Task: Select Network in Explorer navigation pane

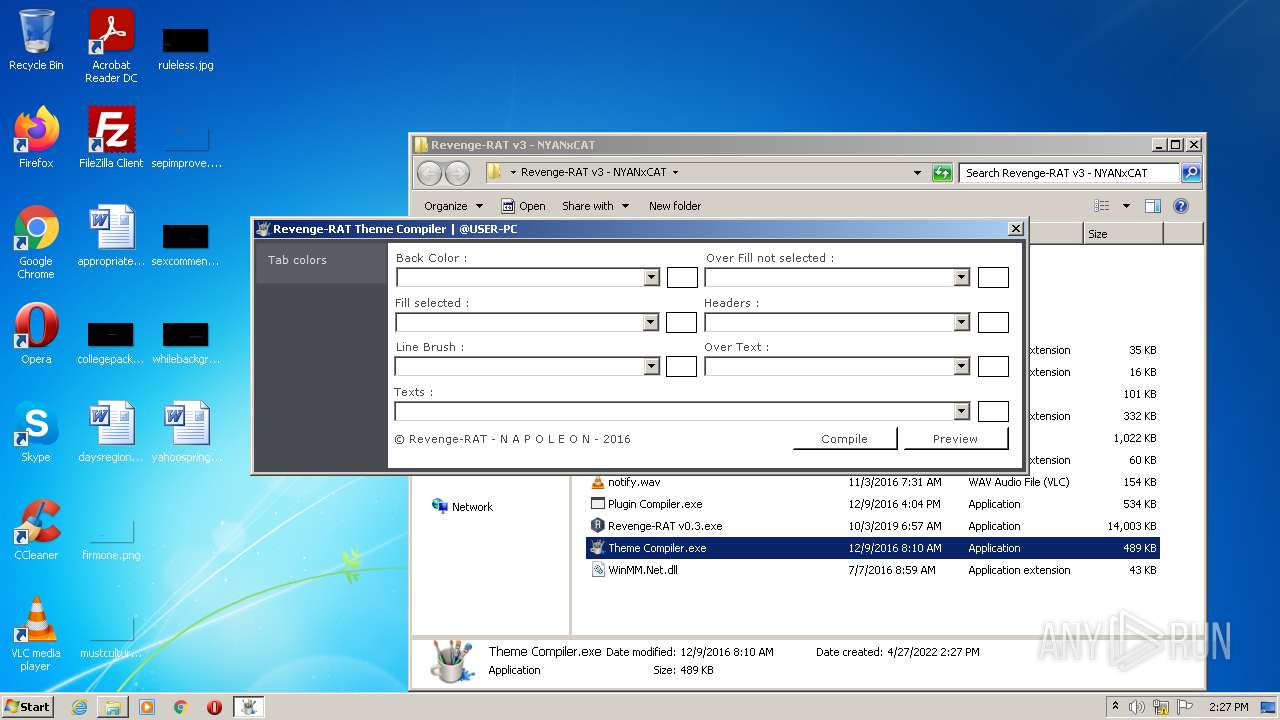Action: (x=462, y=507)
